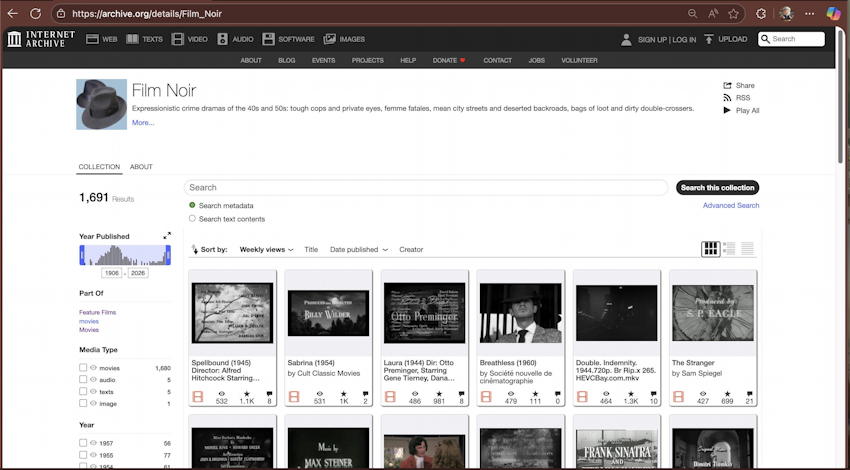The width and height of the screenshot is (850, 470).
Task: Check the 1955 year filter
Action: click(83, 455)
